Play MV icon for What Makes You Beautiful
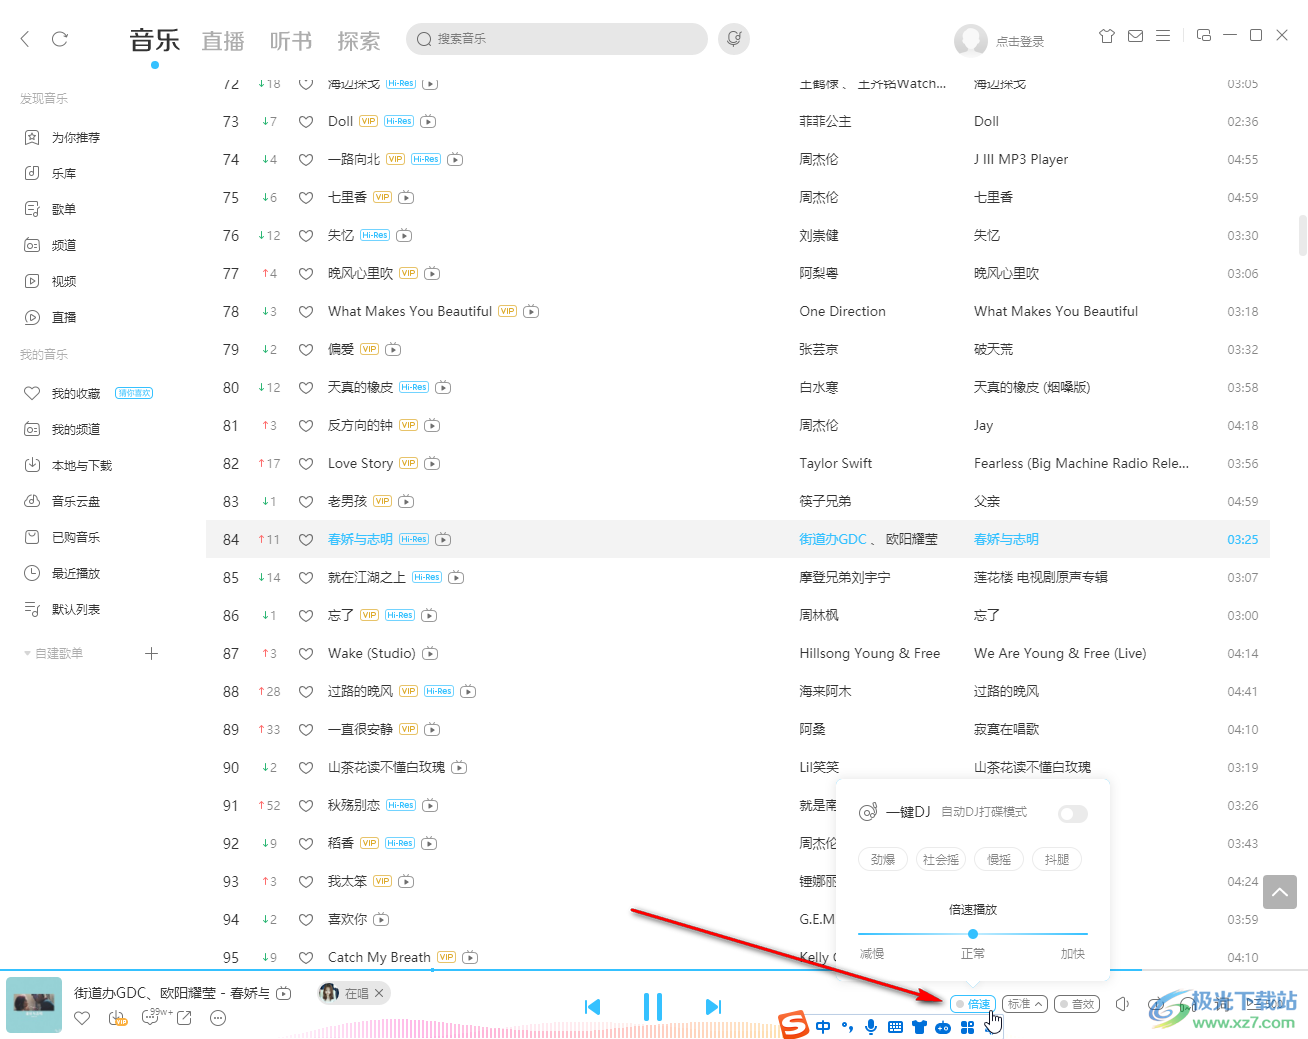Screen dimensions: 1308x1039 point(531,312)
